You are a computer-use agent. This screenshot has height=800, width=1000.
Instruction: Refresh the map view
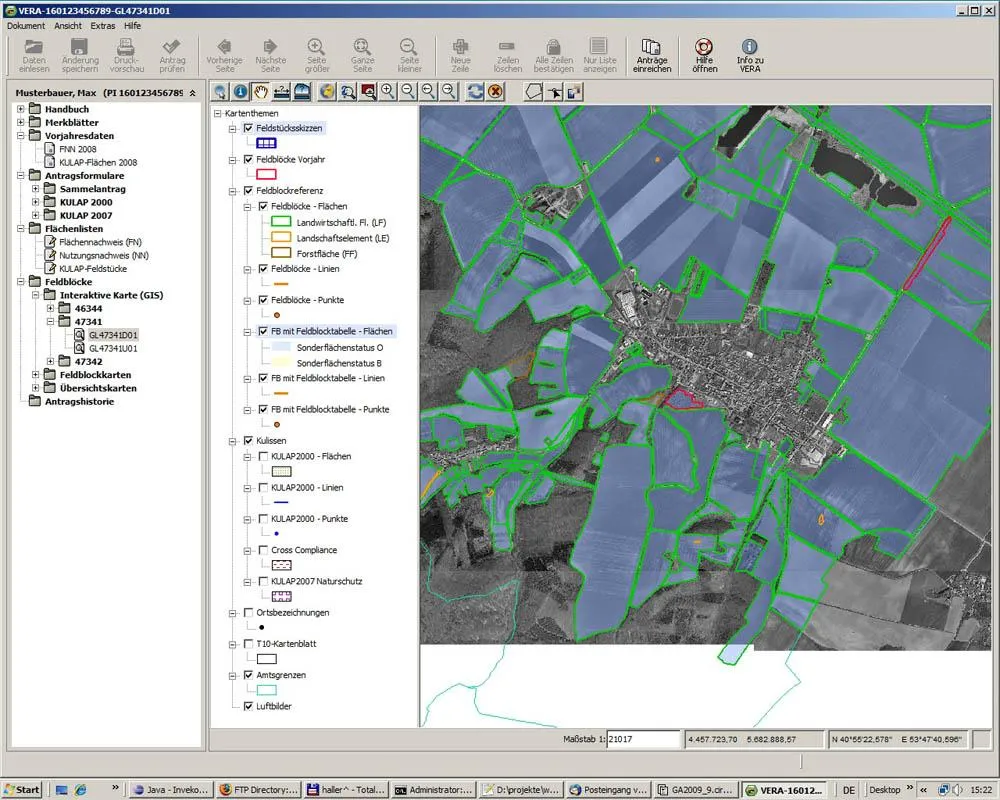pos(474,92)
